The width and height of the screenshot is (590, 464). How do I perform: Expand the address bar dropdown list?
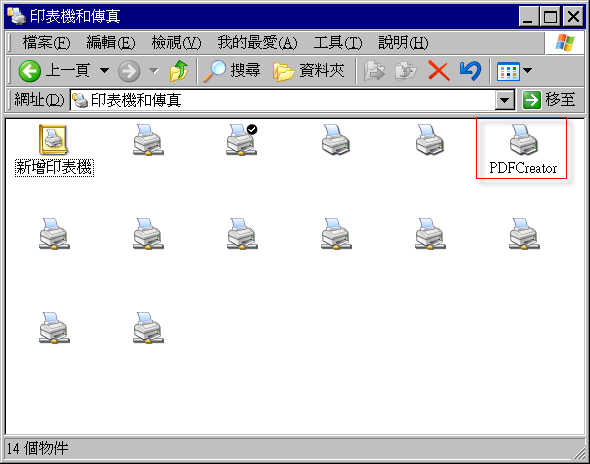(505, 100)
